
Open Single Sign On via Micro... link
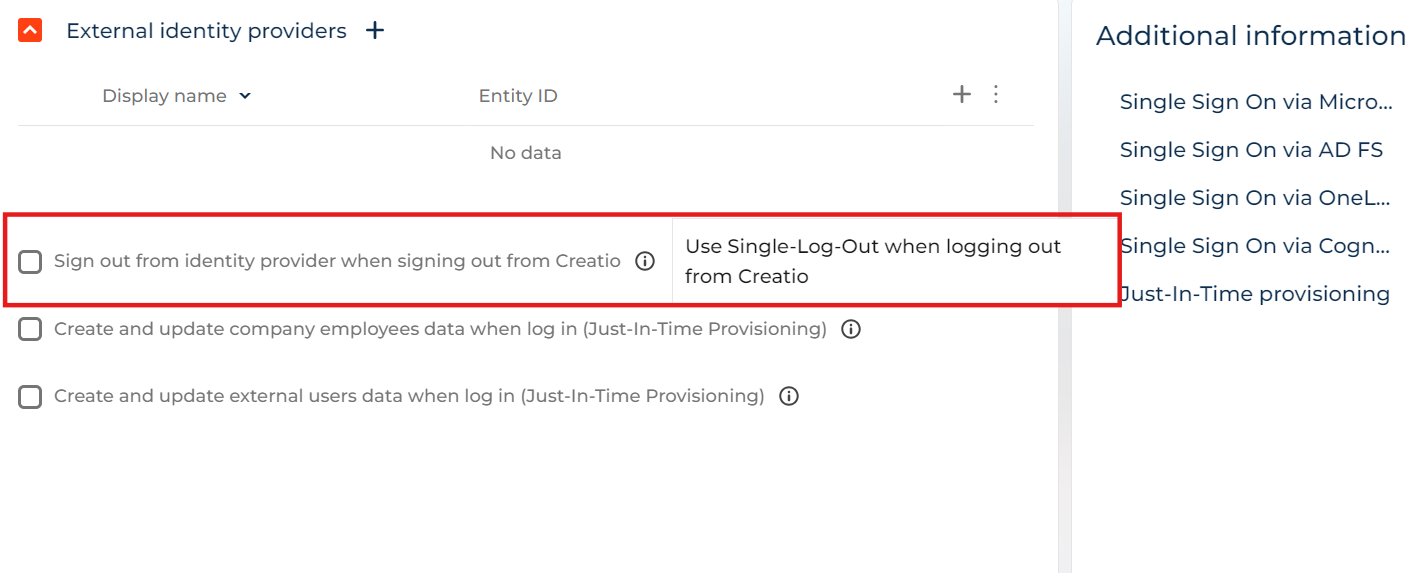click(1256, 102)
